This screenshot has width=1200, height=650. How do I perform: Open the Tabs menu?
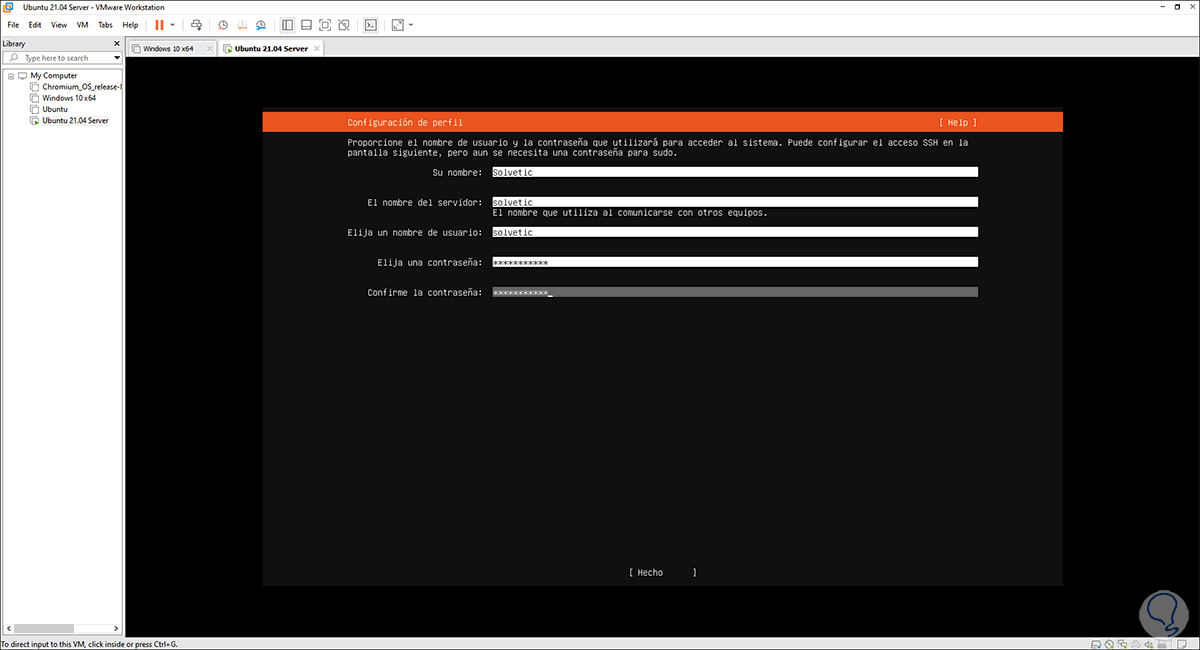point(105,24)
